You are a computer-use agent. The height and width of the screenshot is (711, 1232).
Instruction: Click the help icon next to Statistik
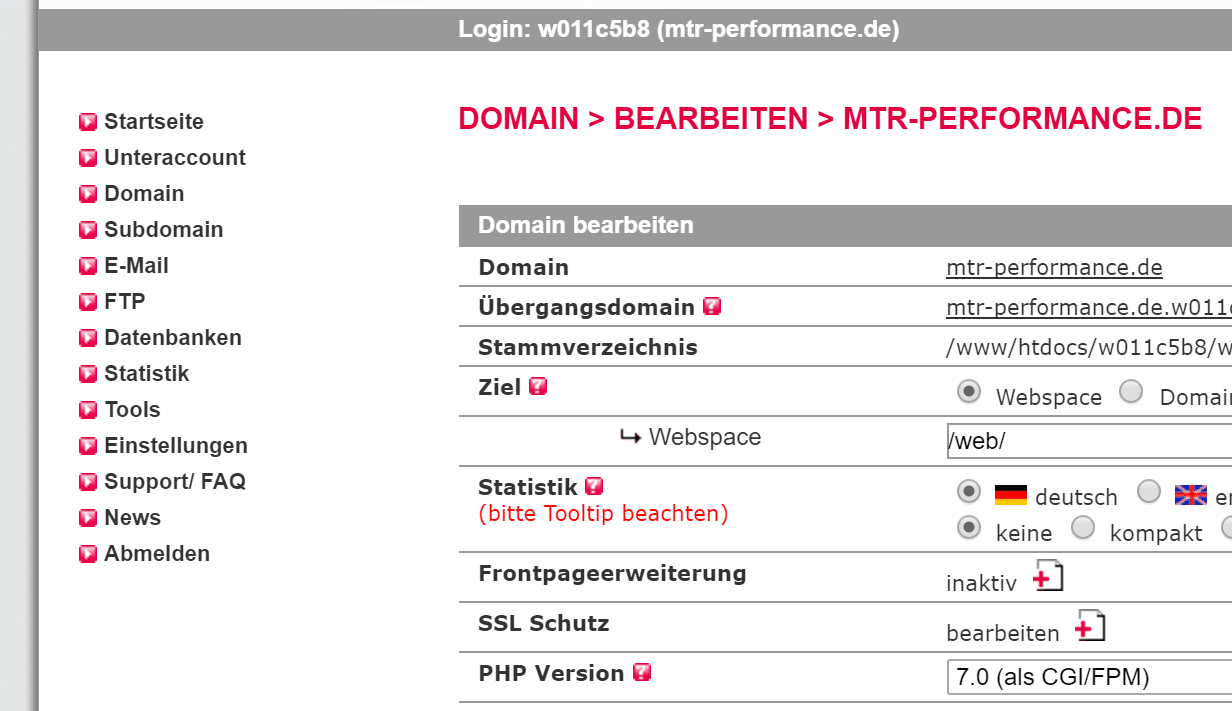point(595,486)
